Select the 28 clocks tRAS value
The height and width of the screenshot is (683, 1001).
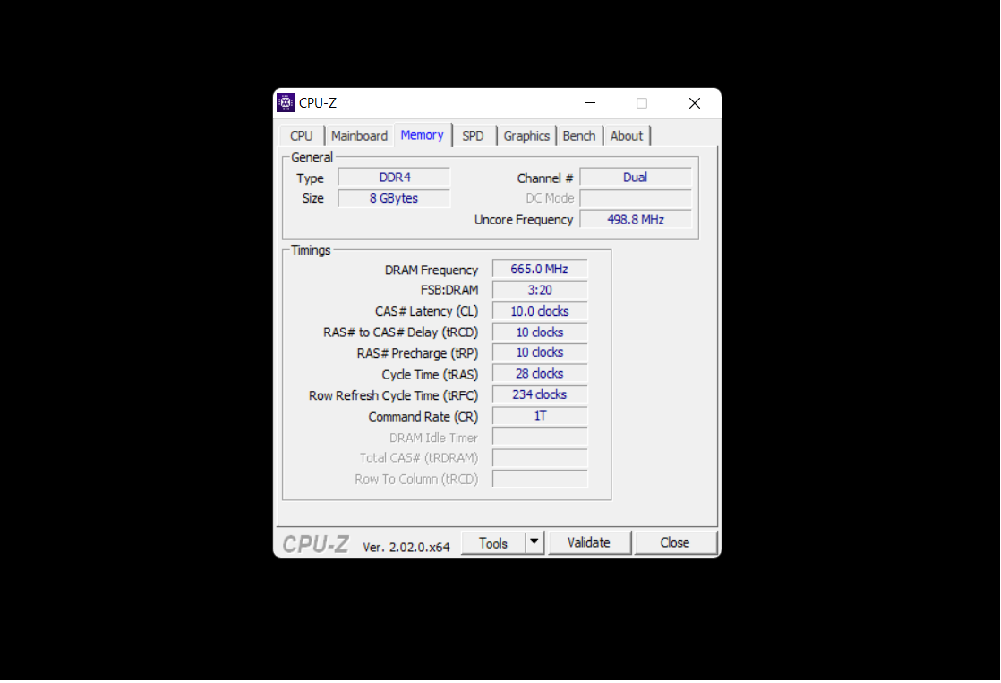click(539, 373)
